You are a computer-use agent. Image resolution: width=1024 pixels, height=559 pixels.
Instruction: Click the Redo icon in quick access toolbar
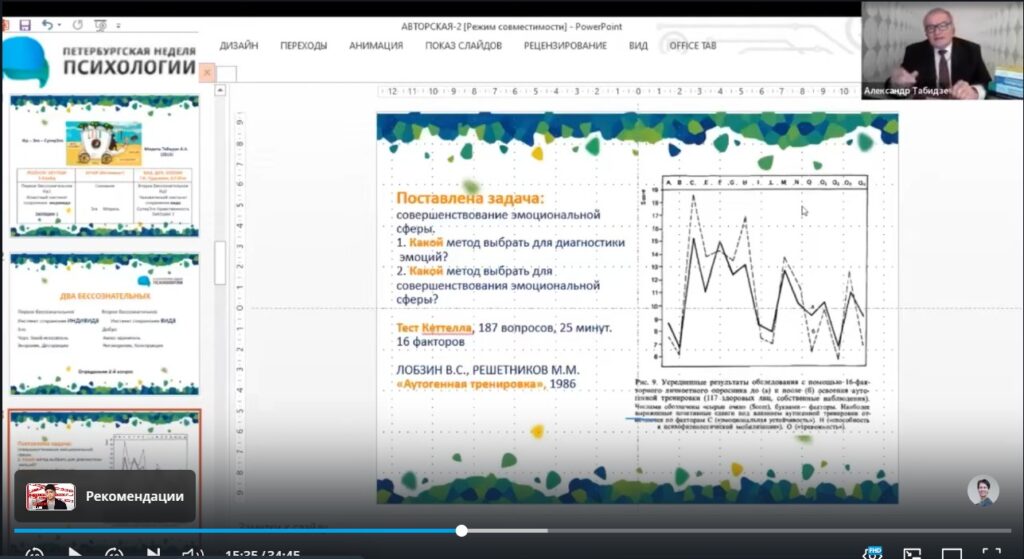point(78,24)
